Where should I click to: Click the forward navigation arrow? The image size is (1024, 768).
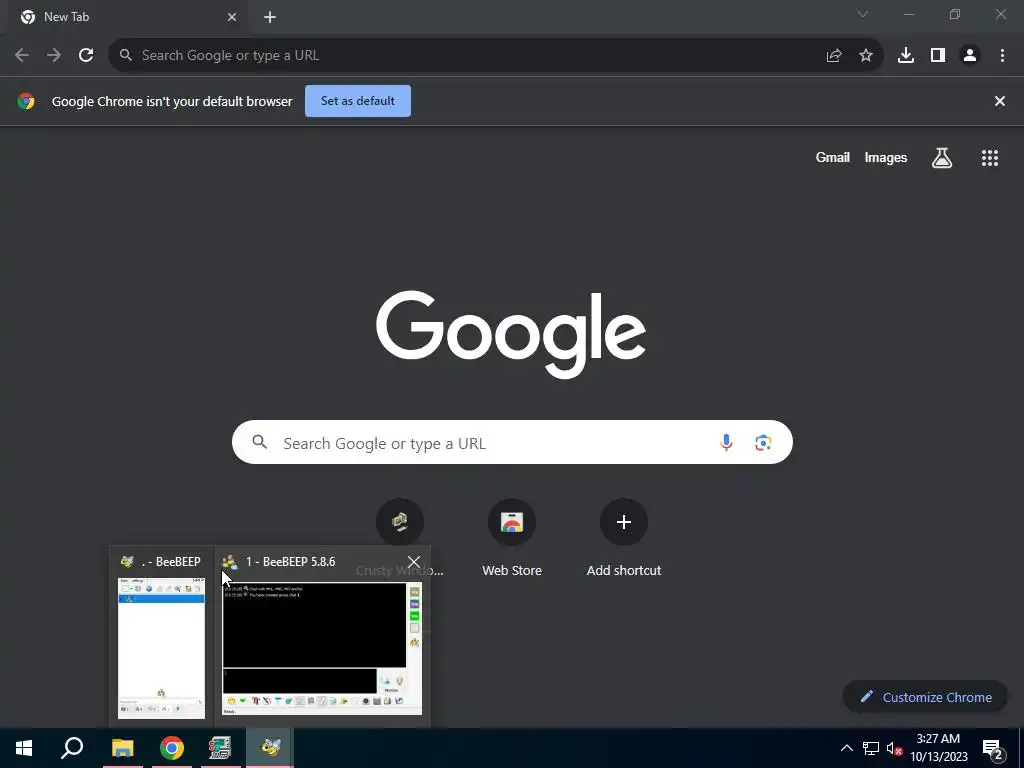coord(54,56)
